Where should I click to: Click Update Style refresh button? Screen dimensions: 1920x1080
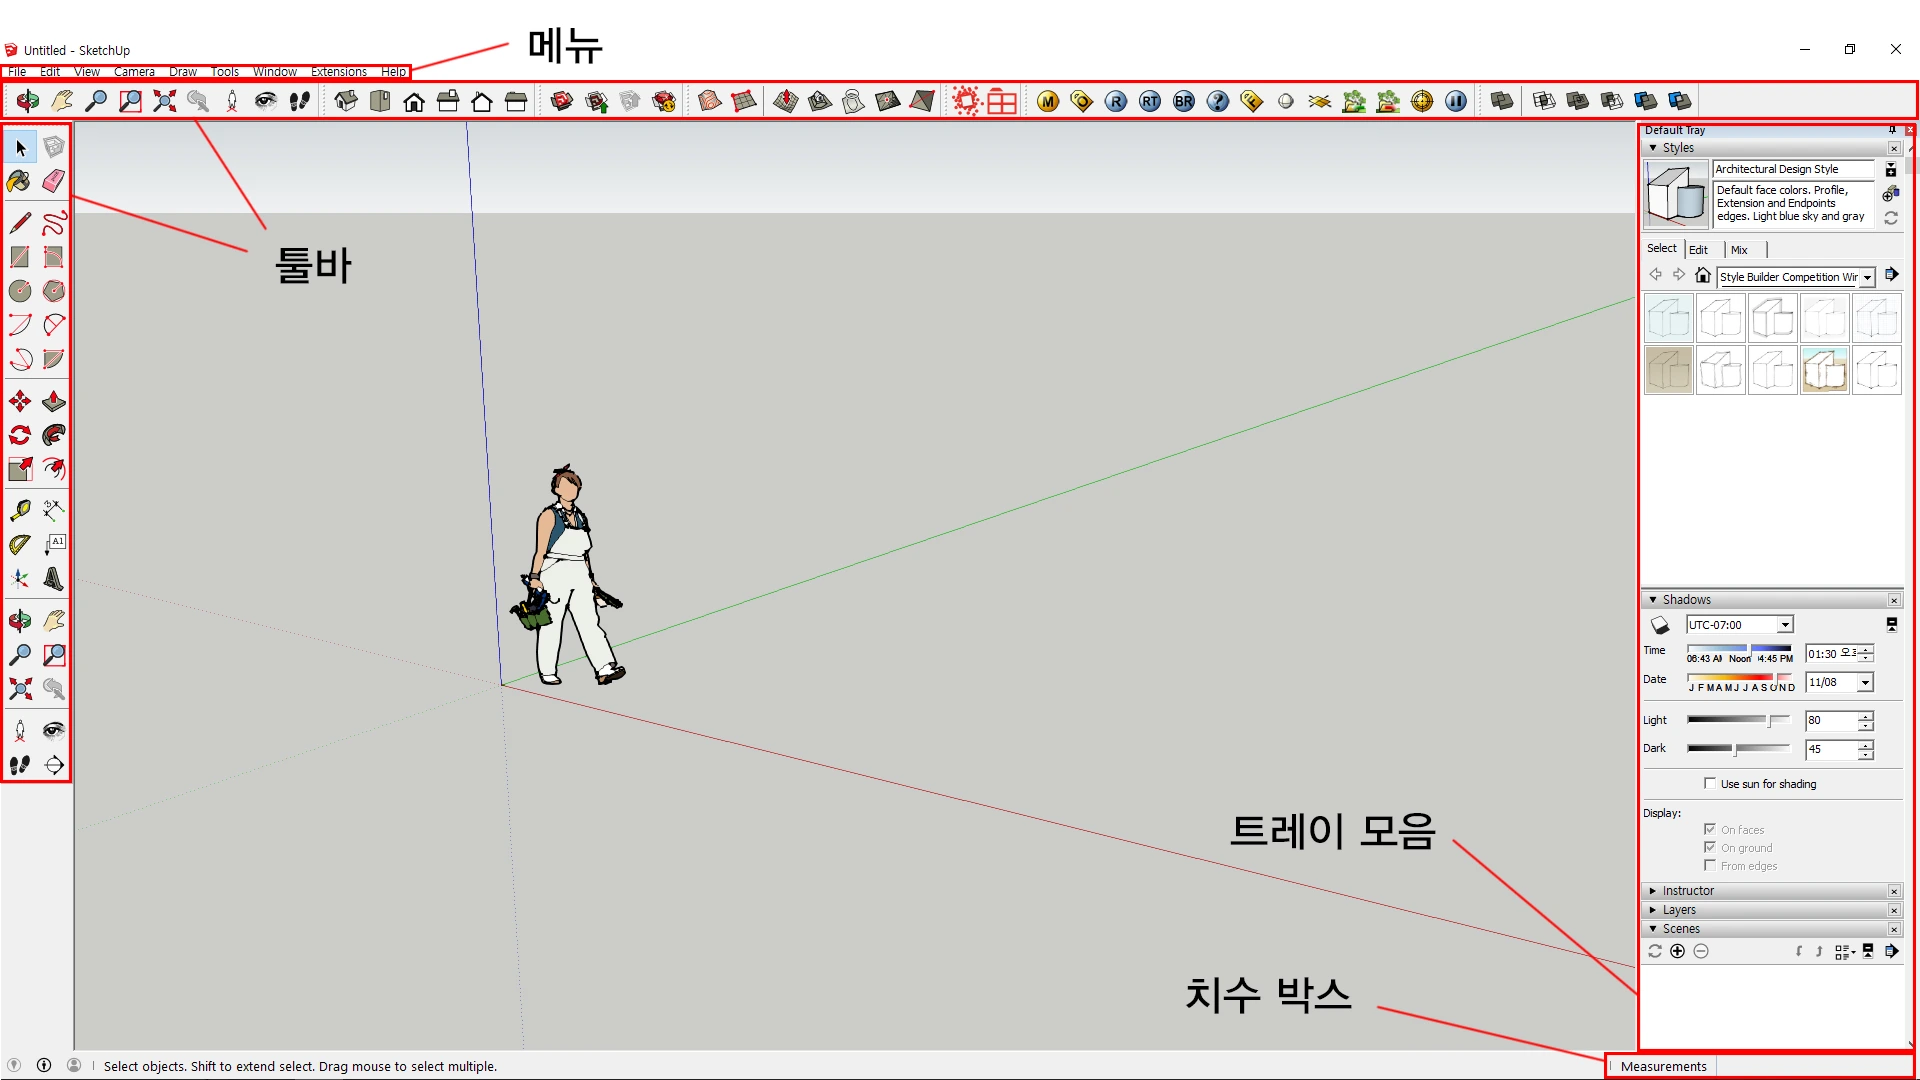coord(1891,218)
